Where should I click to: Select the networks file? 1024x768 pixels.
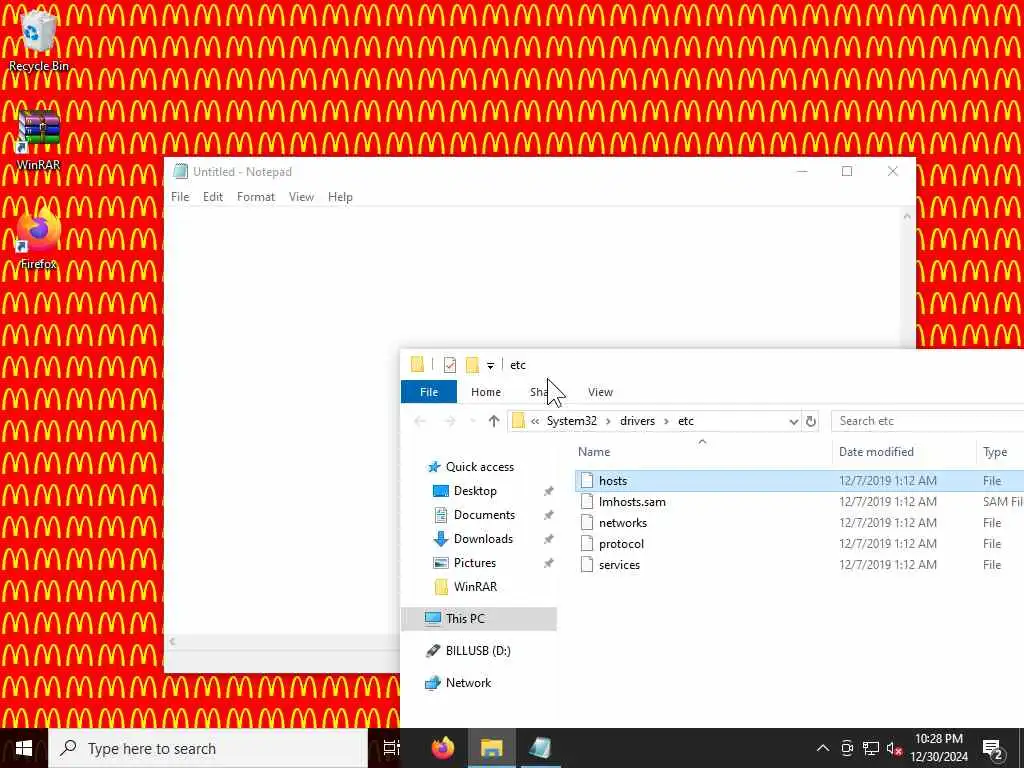coord(799,522)
